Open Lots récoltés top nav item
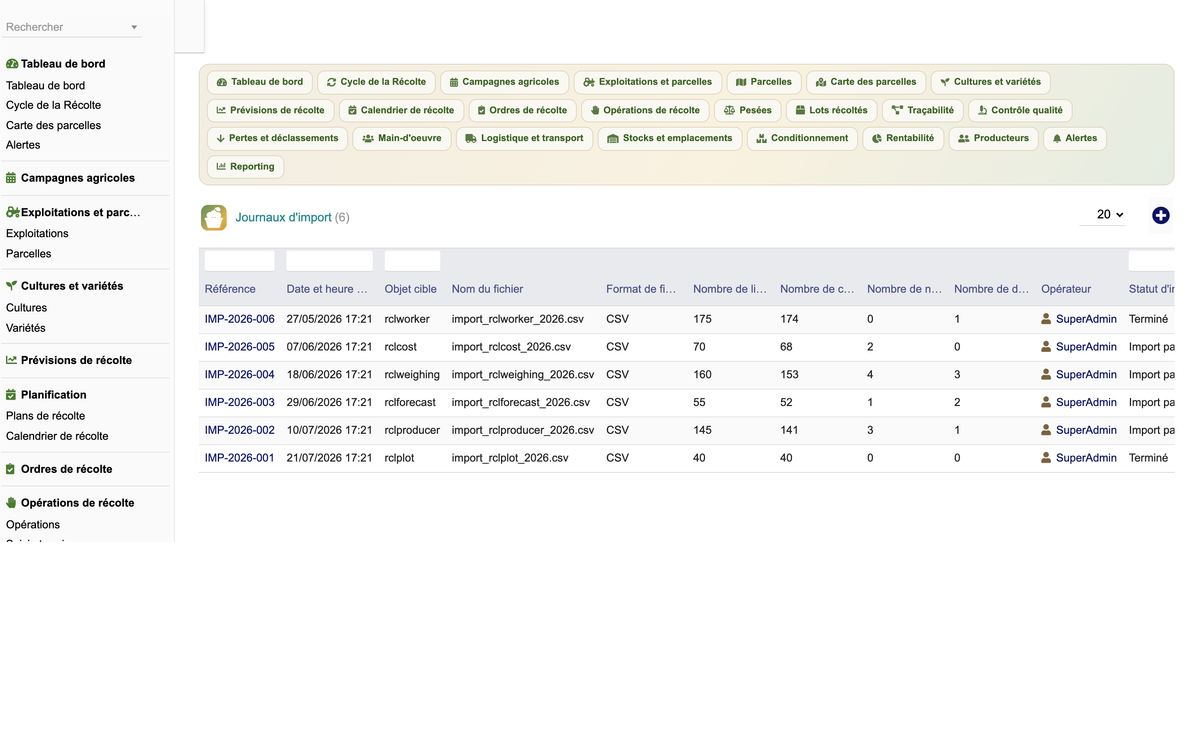 click(x=831, y=110)
